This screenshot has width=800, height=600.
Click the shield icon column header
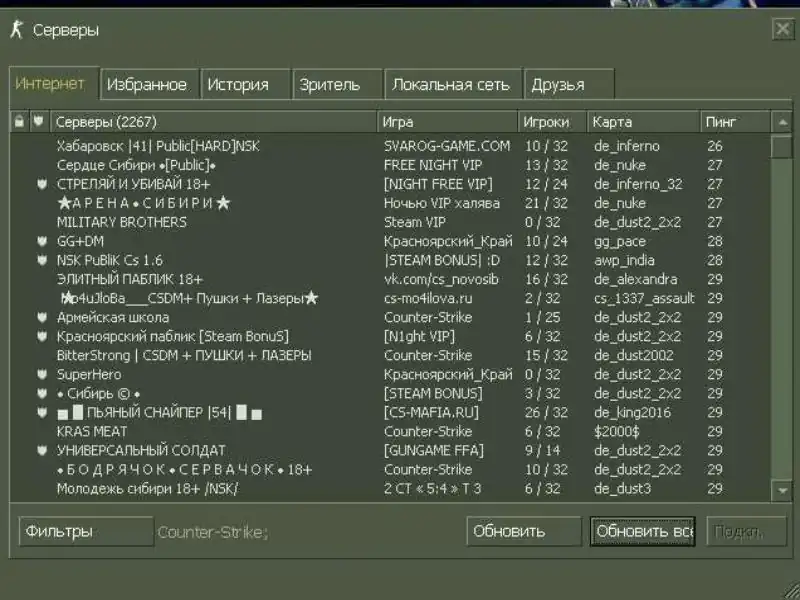click(39, 122)
